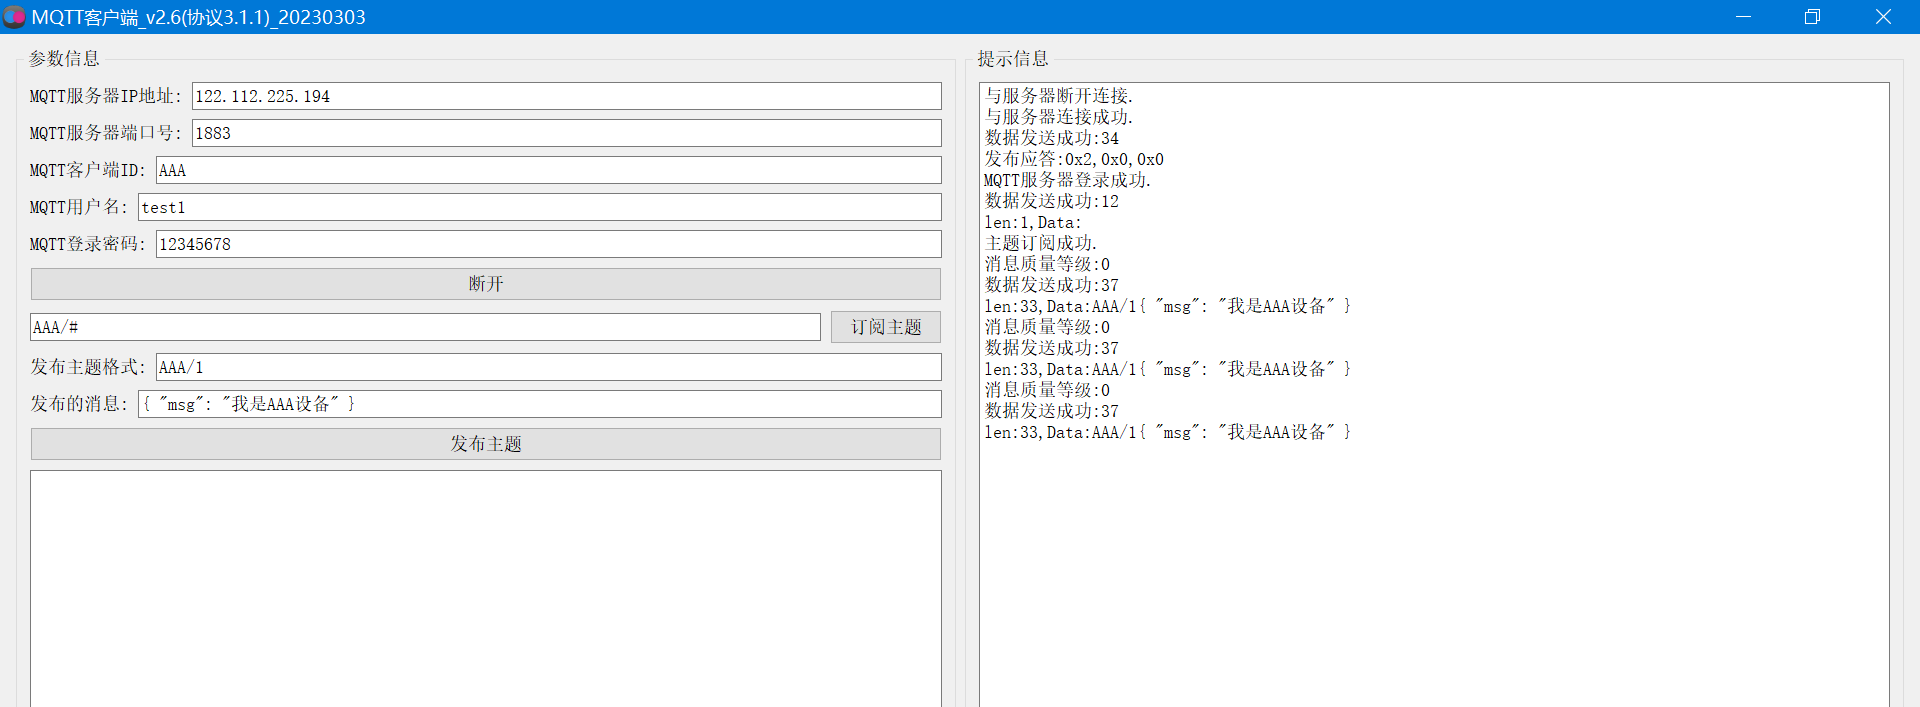This screenshot has width=1920, height=707.
Task: Click the MQTT username field containing test1
Action: click(x=539, y=207)
